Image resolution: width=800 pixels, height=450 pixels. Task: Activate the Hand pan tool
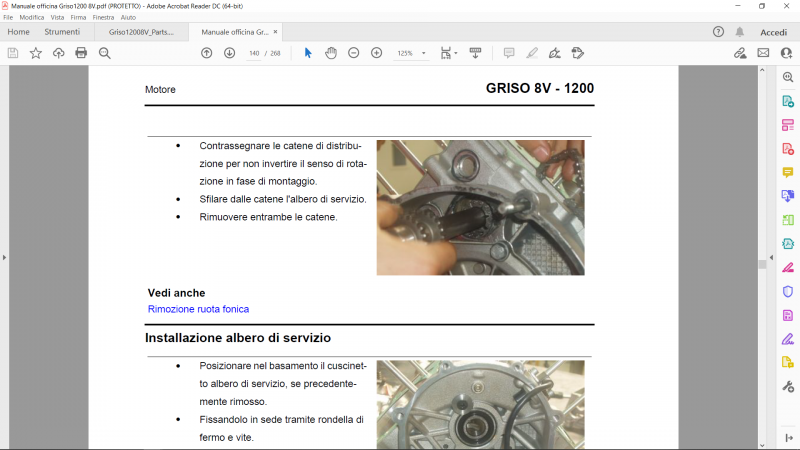[331, 53]
